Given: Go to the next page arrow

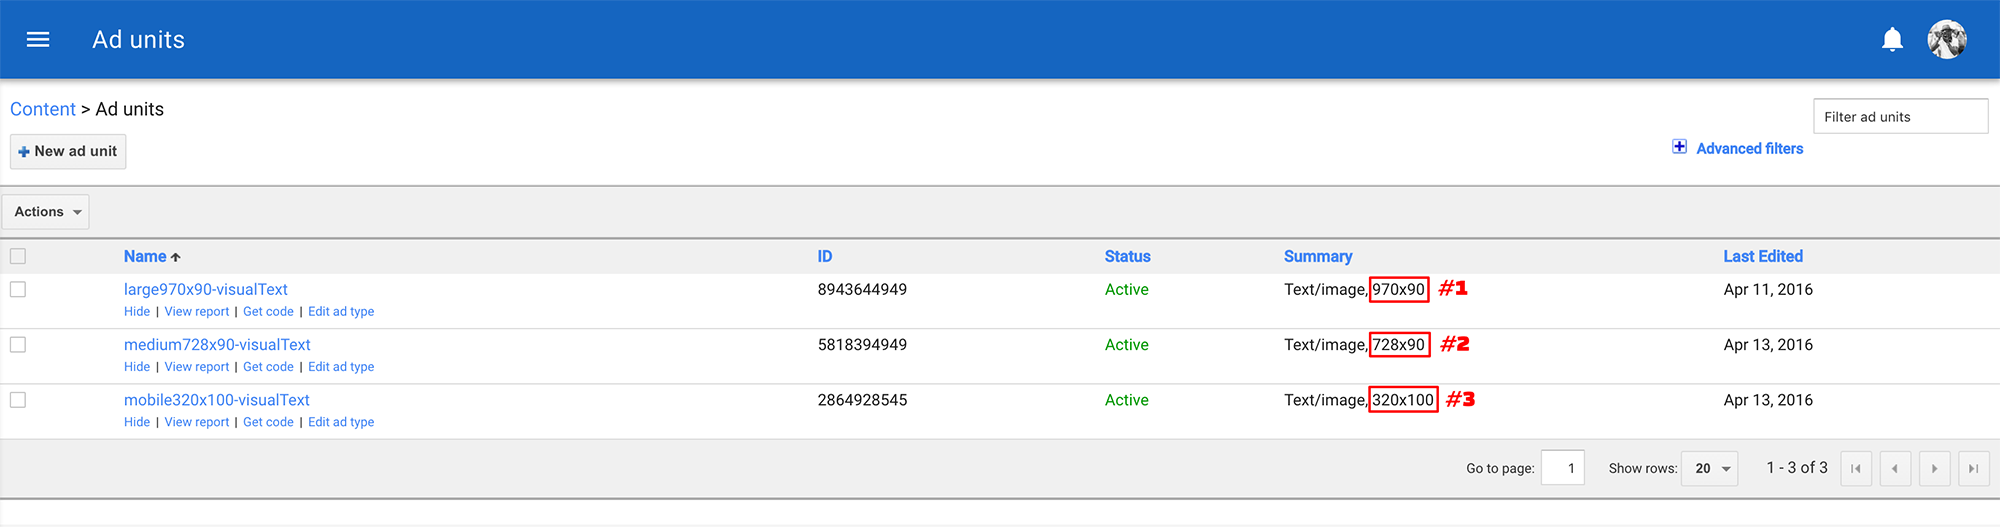Looking at the screenshot, I should [x=1934, y=468].
